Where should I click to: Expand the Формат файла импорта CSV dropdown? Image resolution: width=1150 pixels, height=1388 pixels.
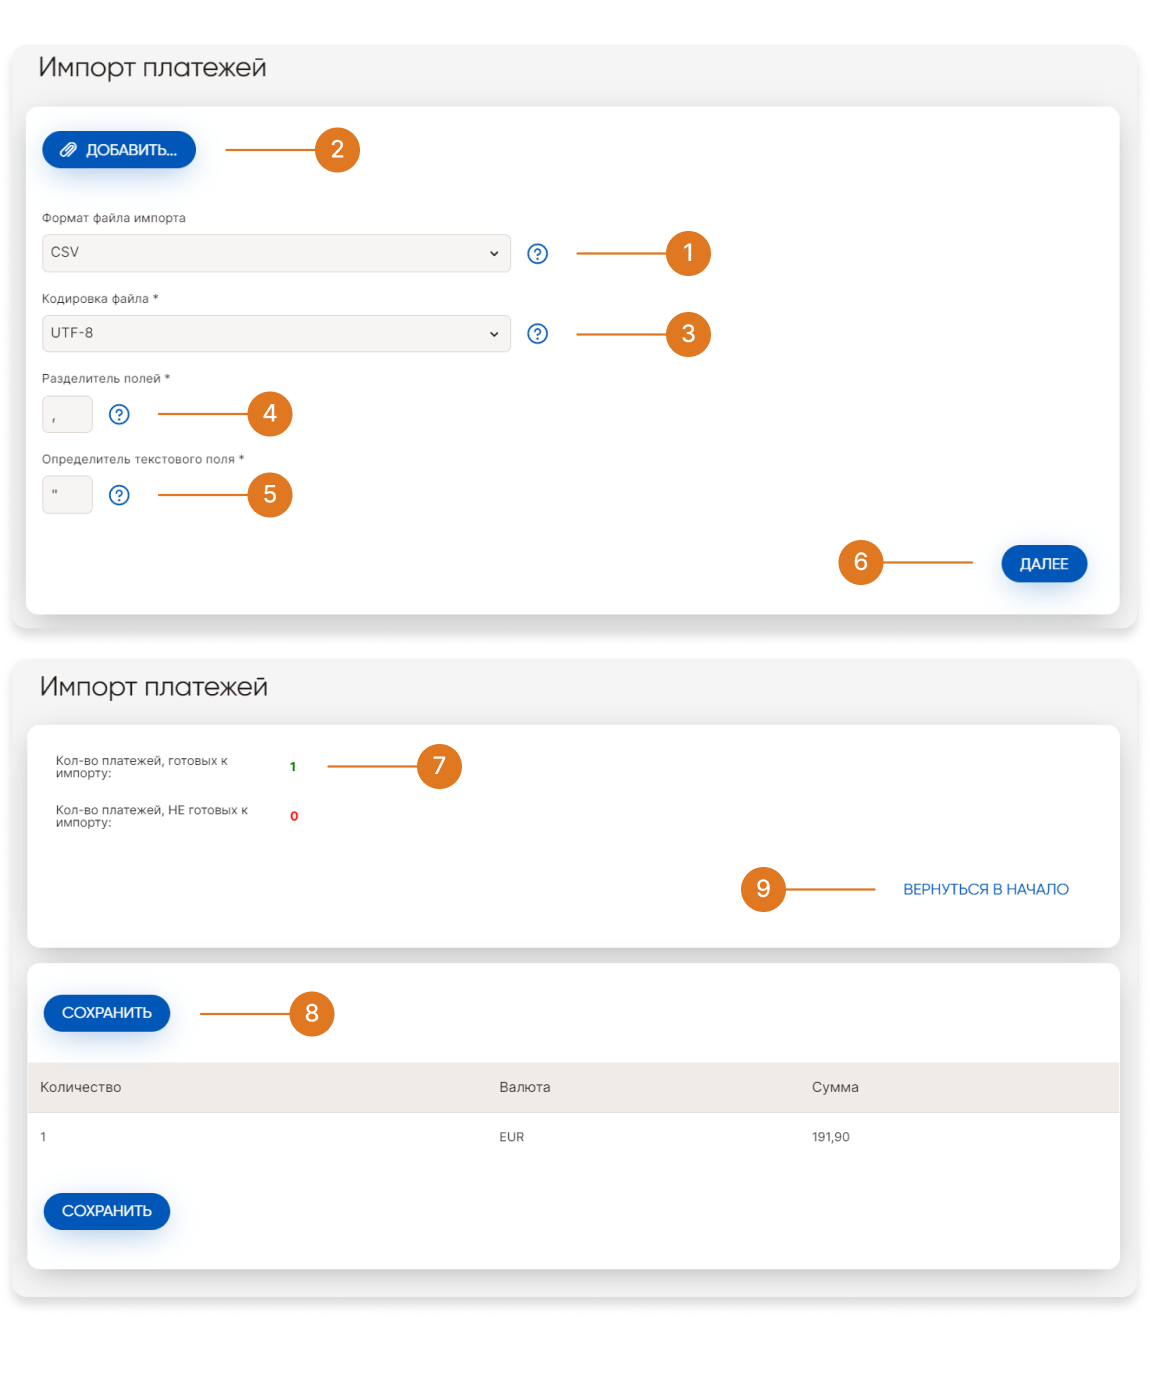tap(276, 253)
